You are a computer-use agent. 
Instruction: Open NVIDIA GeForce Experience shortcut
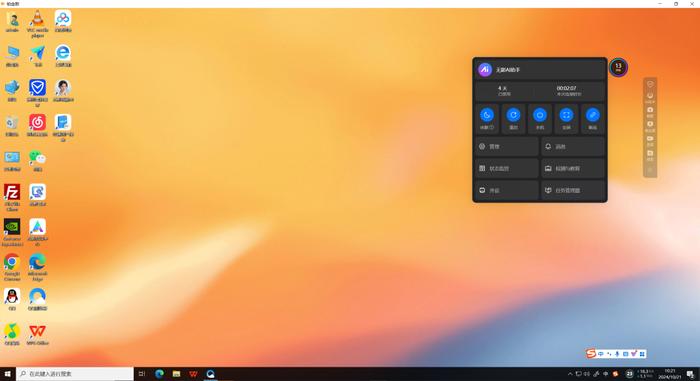click(x=12, y=232)
